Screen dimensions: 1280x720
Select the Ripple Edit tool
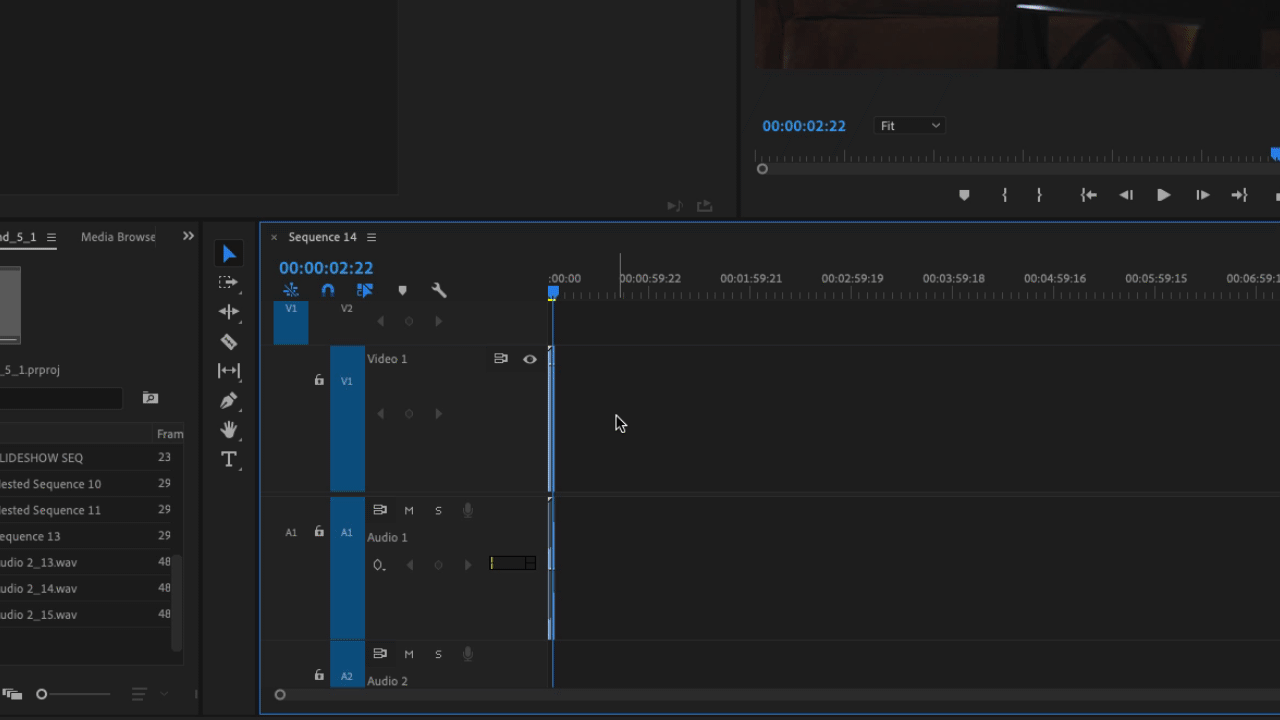pyautogui.click(x=229, y=311)
